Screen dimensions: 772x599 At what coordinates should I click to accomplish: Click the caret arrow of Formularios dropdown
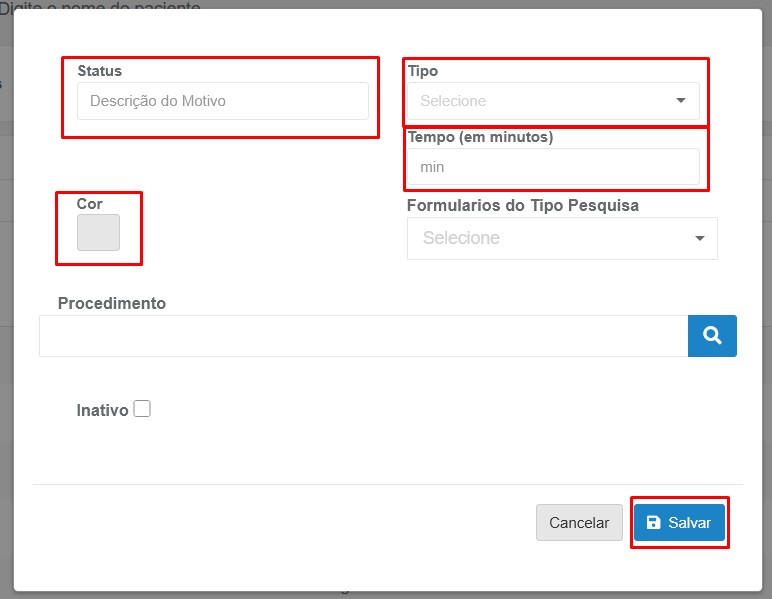[699, 238]
